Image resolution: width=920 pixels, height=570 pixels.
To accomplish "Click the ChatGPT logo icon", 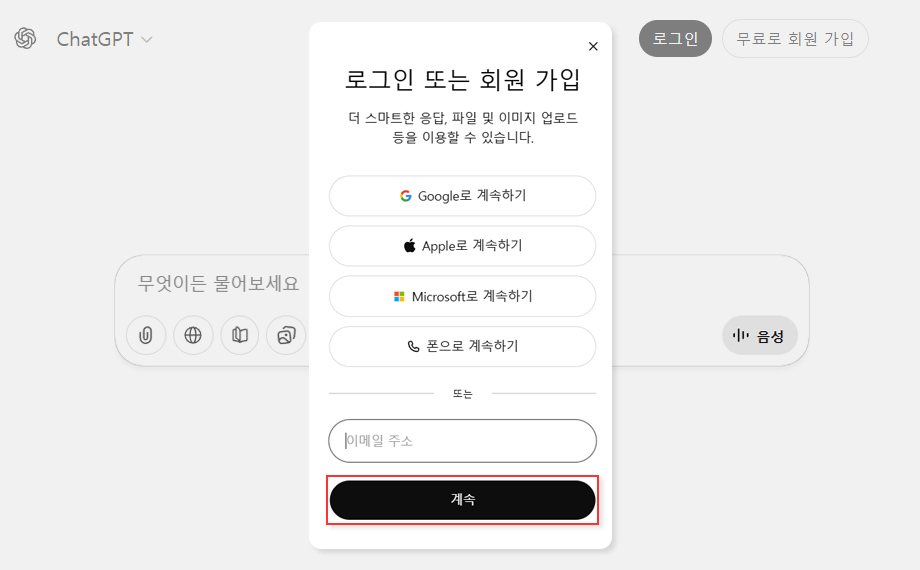I will 25,38.
